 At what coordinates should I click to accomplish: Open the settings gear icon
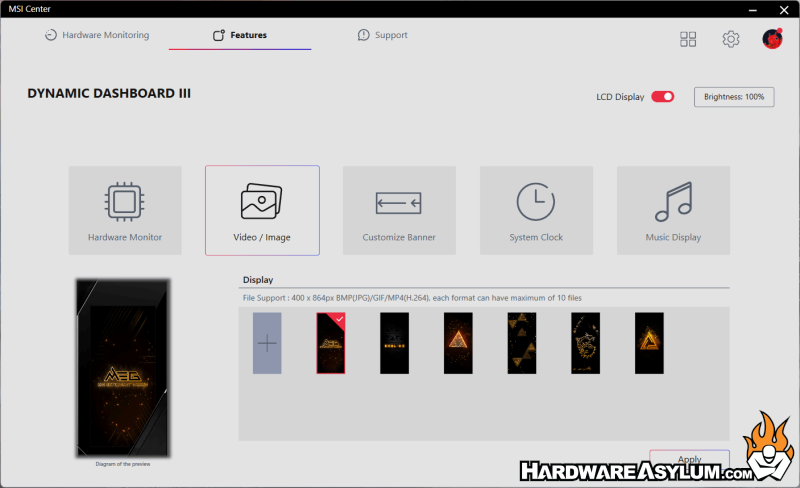pyautogui.click(x=731, y=39)
